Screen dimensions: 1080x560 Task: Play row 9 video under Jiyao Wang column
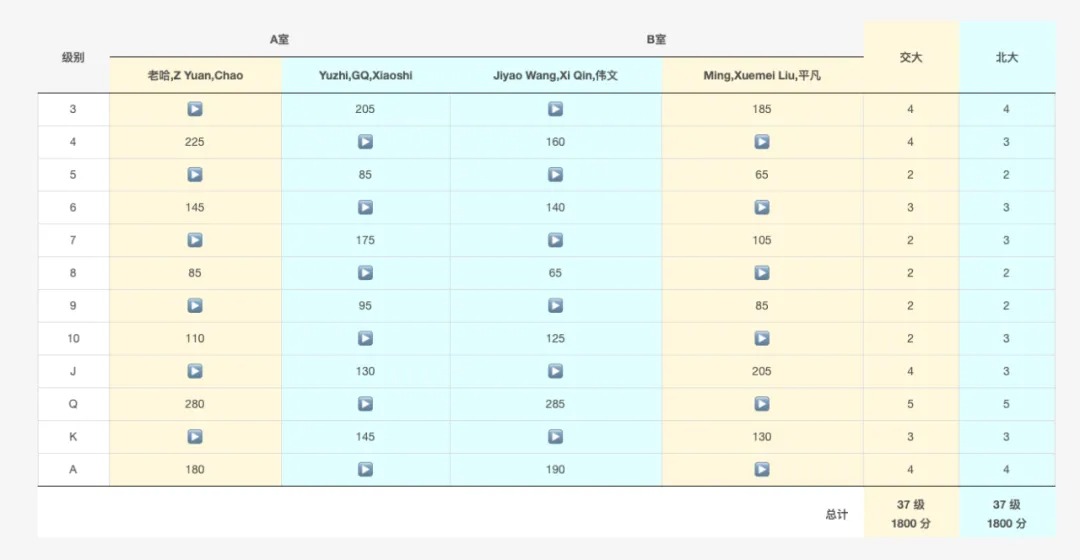click(555, 306)
